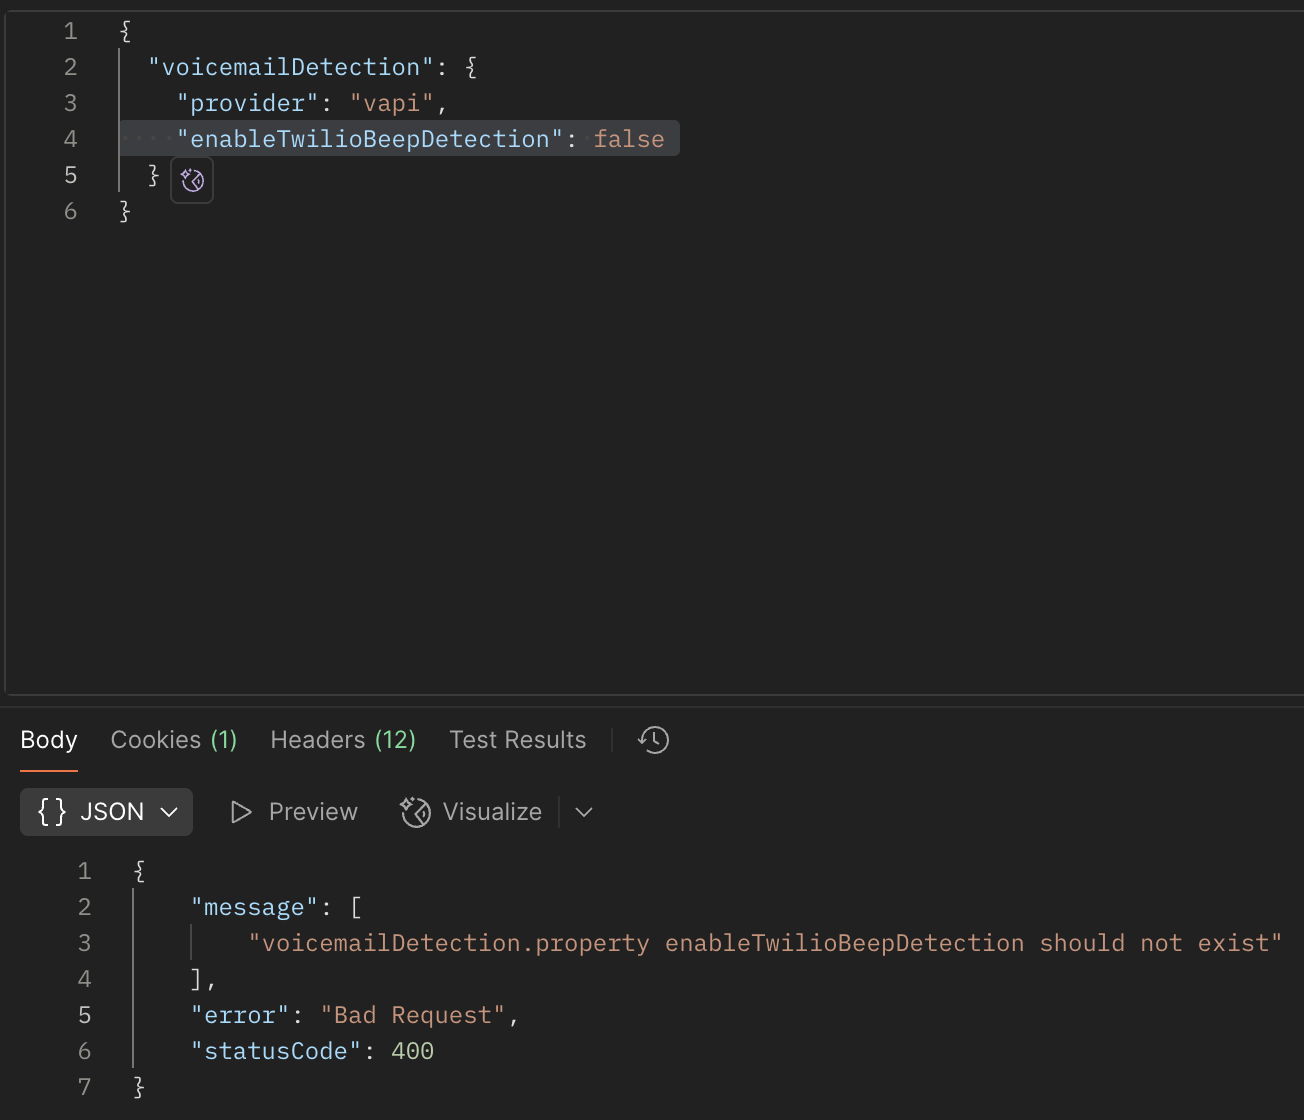The image size is (1304, 1120).
Task: Click the Bad Request error value
Action: 413,1014
